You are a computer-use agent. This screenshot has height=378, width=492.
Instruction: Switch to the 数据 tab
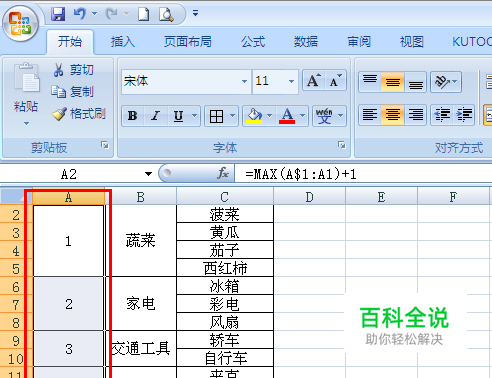coord(306,42)
